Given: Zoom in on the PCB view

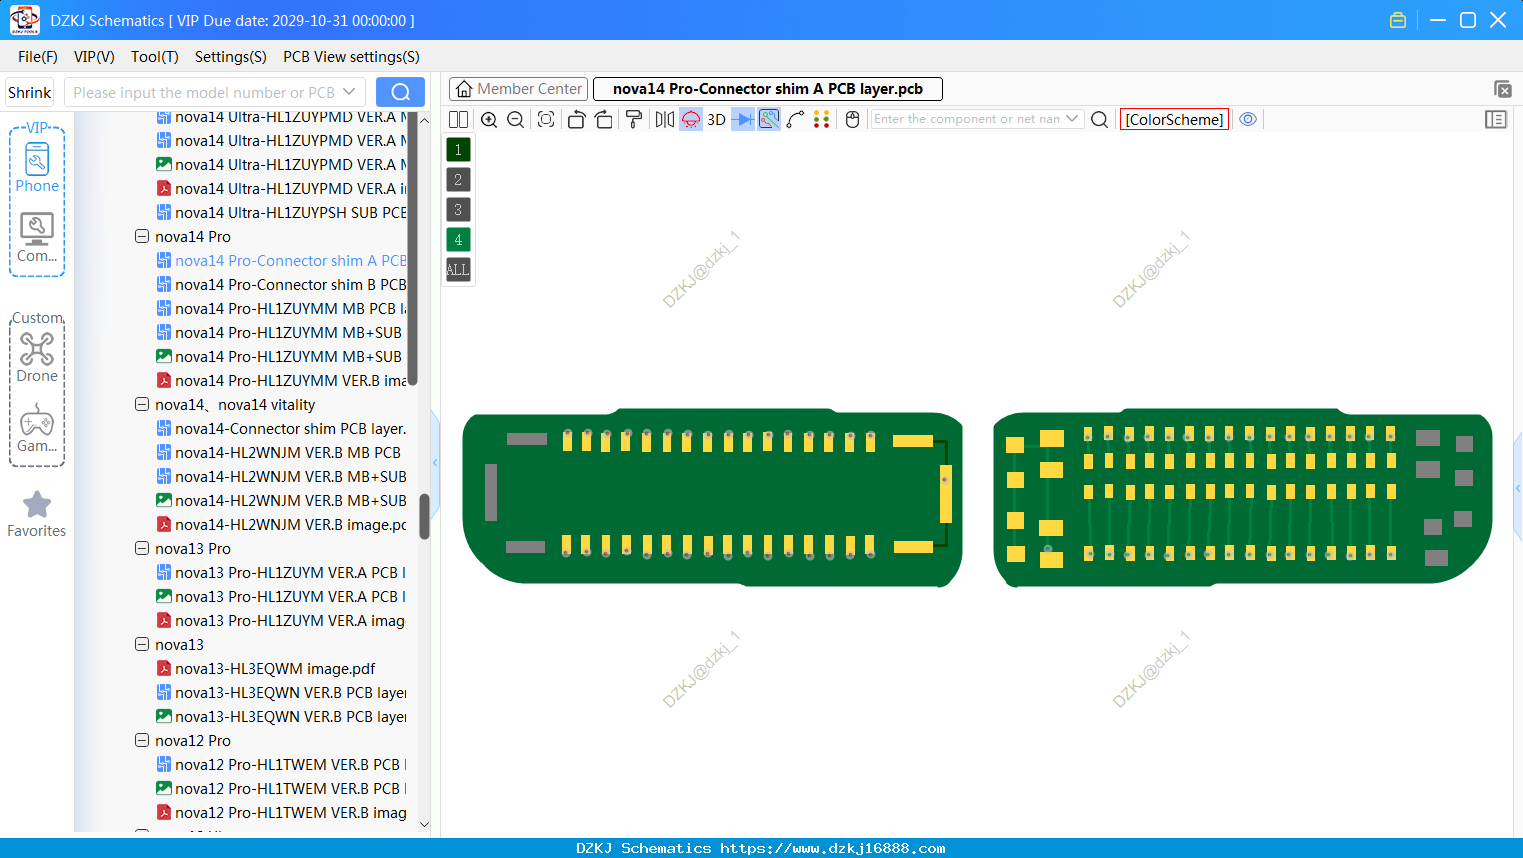Looking at the screenshot, I should (489, 119).
